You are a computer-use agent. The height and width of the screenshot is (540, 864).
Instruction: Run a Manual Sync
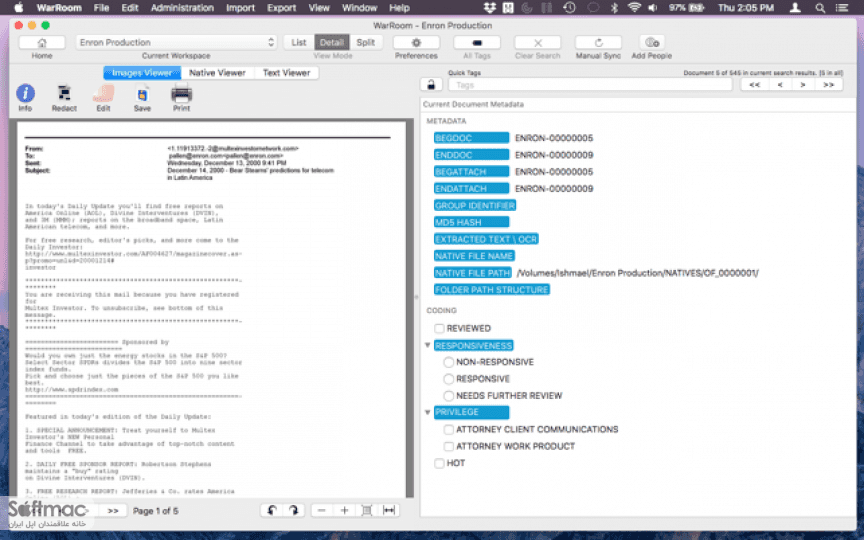point(598,42)
